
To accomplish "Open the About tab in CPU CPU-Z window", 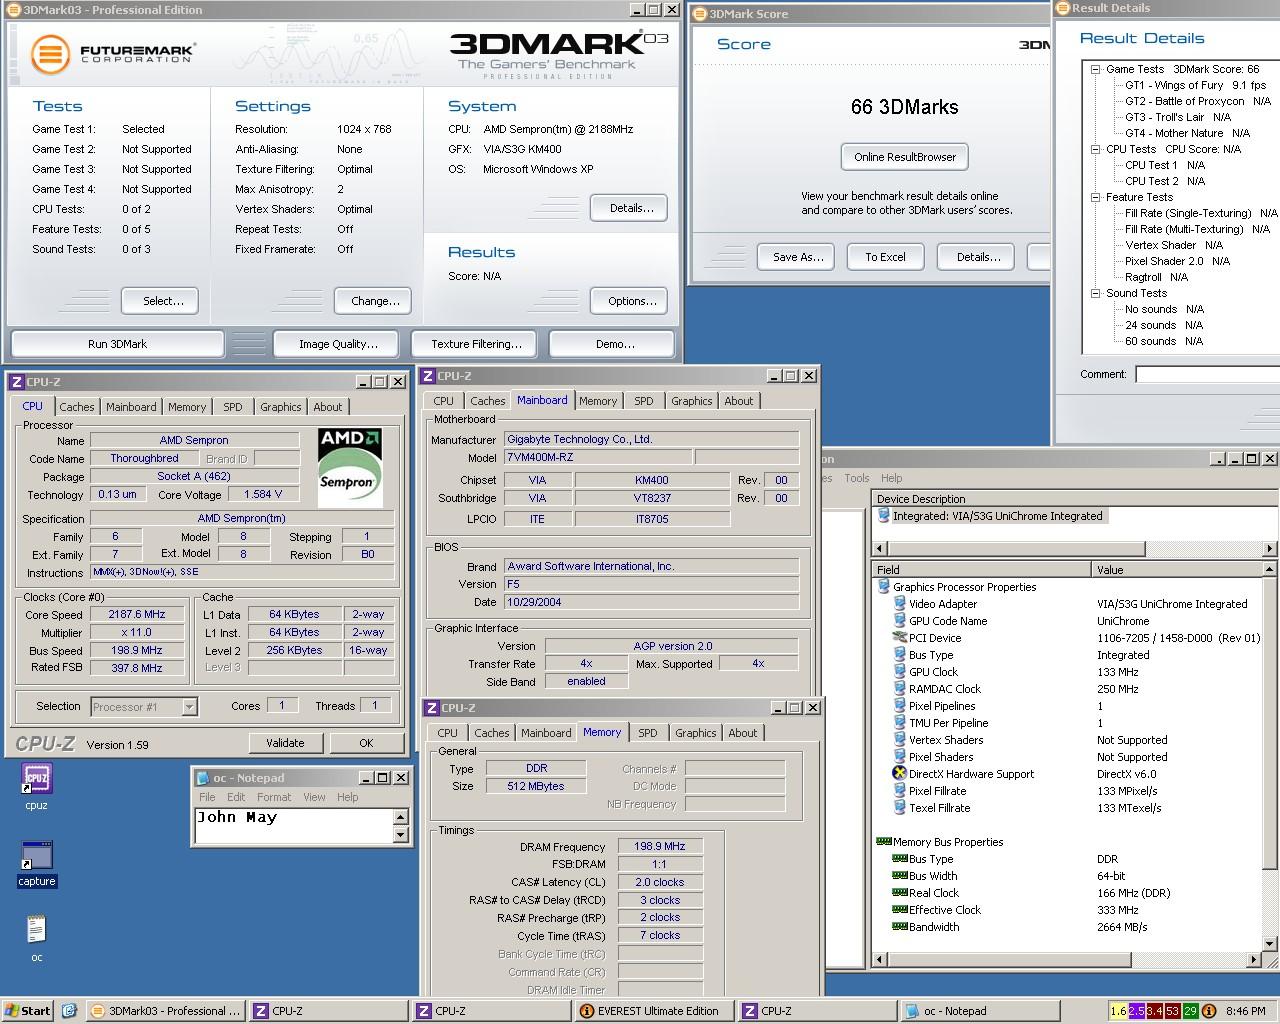I will [328, 407].
